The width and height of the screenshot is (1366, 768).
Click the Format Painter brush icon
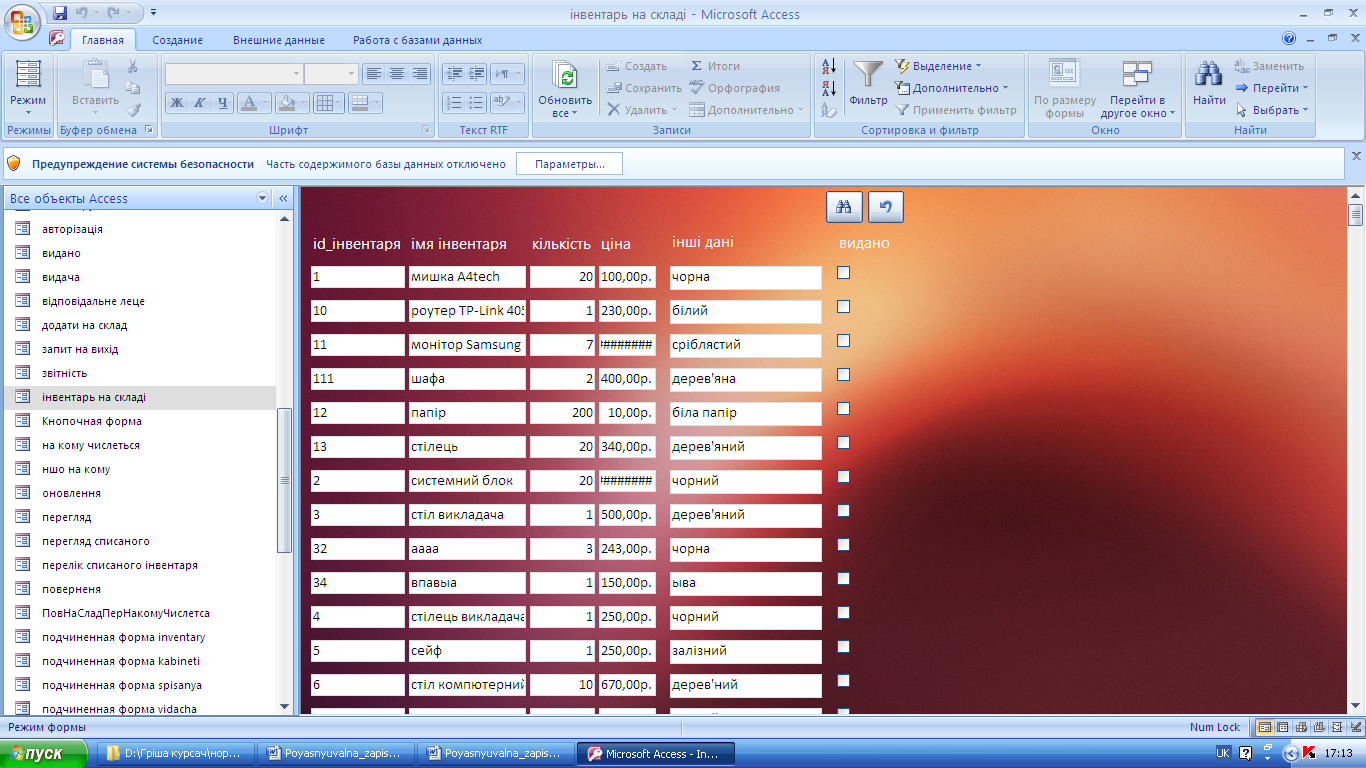133,110
